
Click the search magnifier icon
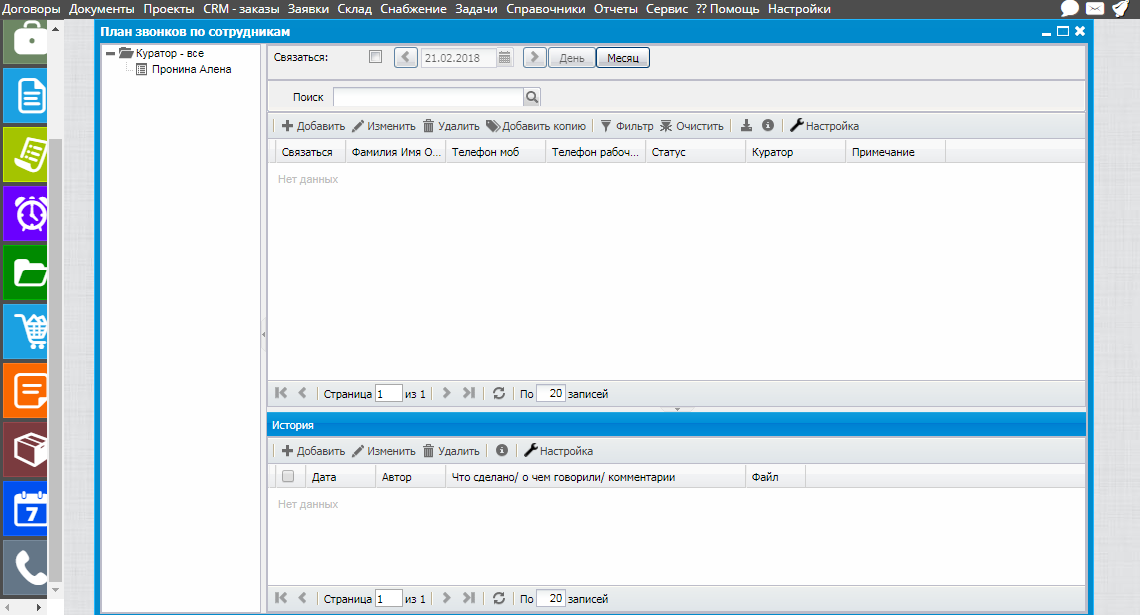531,97
